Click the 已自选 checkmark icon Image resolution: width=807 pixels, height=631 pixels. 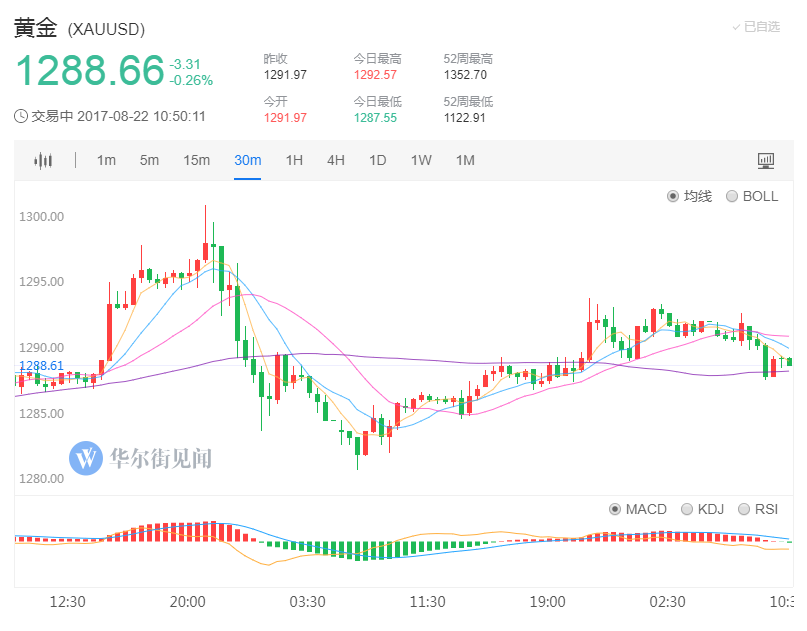point(736,27)
